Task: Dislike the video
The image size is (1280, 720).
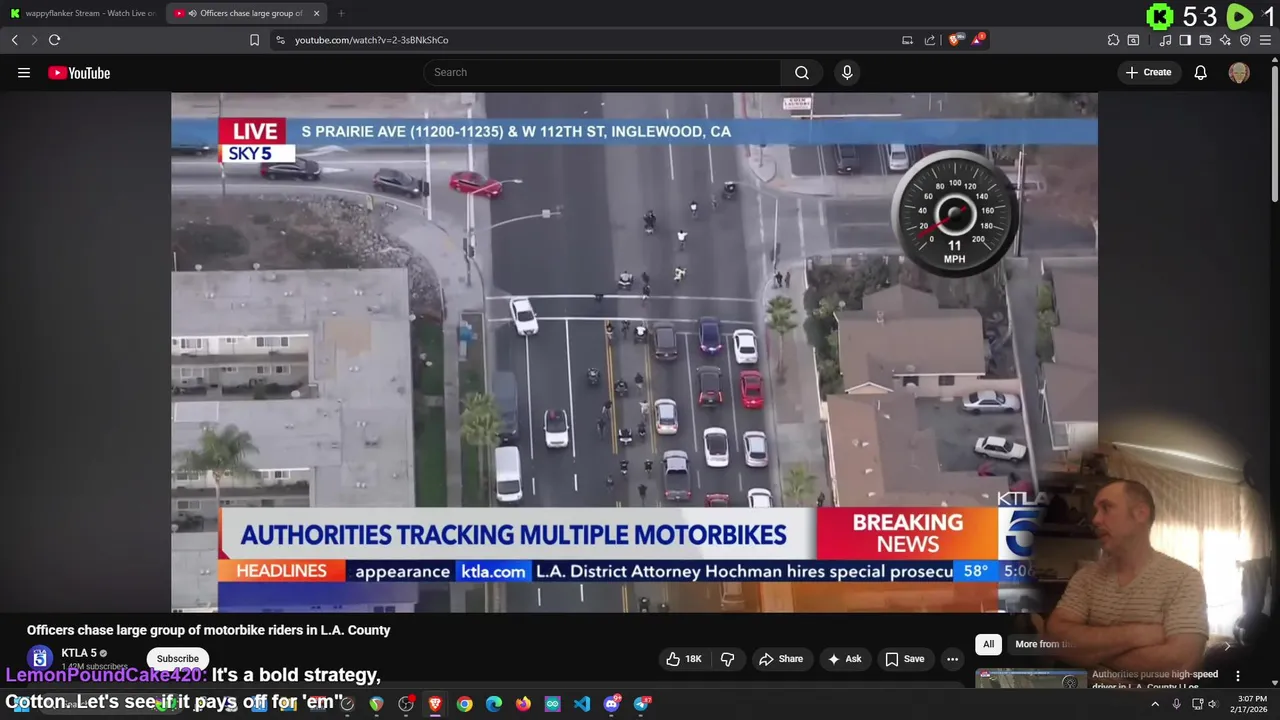Action: click(x=728, y=659)
